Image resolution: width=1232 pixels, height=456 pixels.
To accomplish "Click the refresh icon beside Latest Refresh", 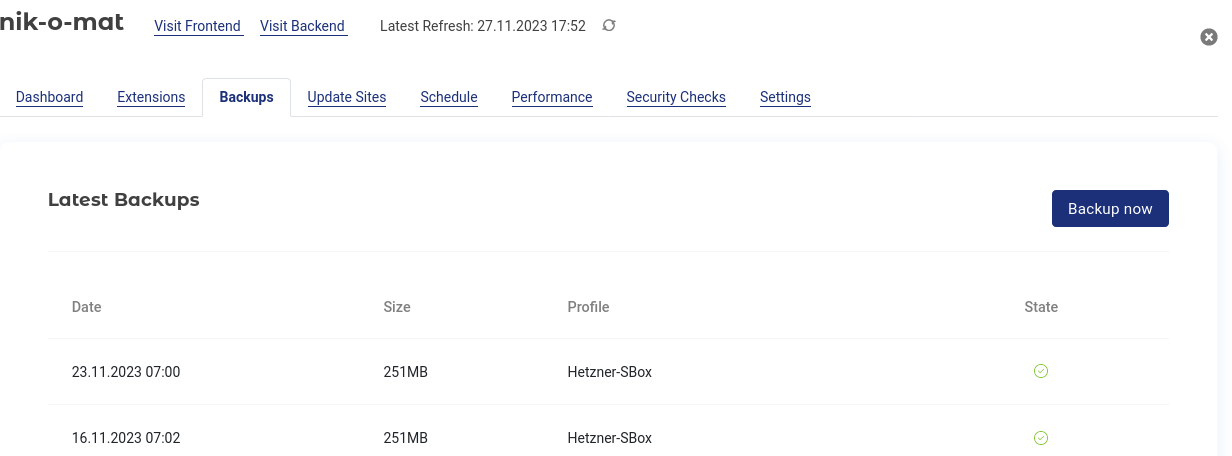I will [608, 26].
